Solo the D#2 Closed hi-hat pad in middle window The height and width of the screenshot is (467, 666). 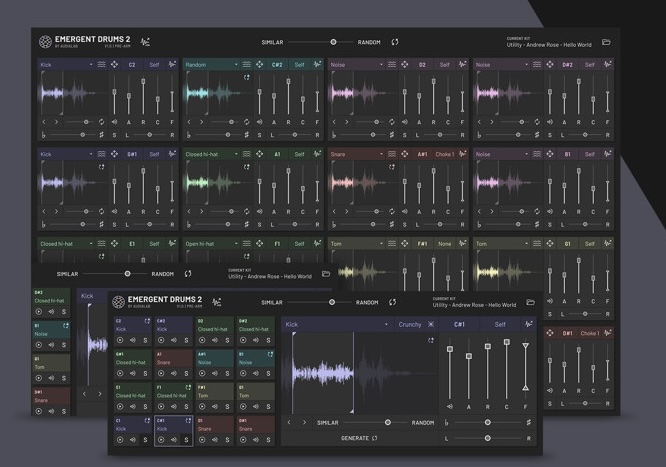pyautogui.click(x=64, y=311)
